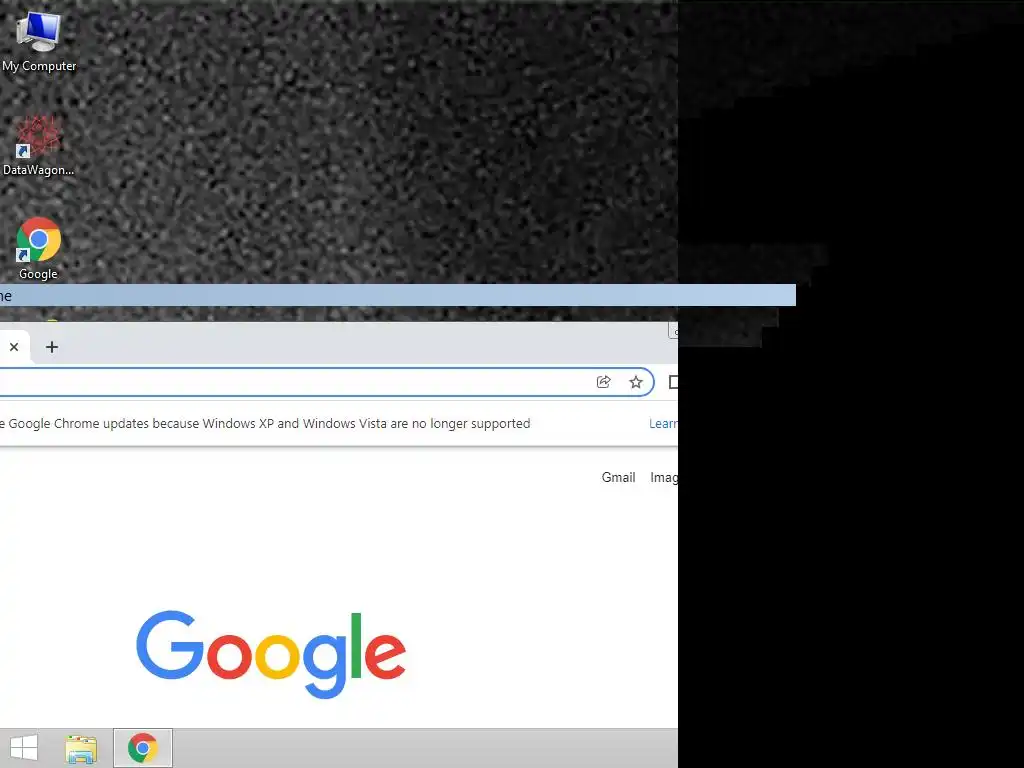Follow the Learn more link in update notice
The height and width of the screenshot is (768, 1024).
click(x=663, y=424)
